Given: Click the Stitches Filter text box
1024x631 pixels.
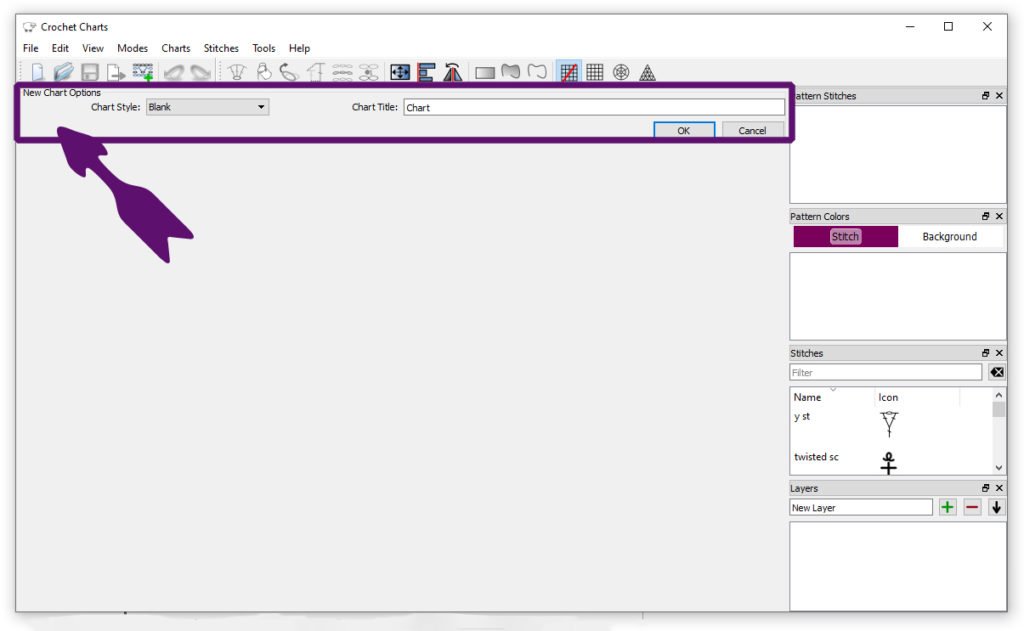Looking at the screenshot, I should click(885, 372).
